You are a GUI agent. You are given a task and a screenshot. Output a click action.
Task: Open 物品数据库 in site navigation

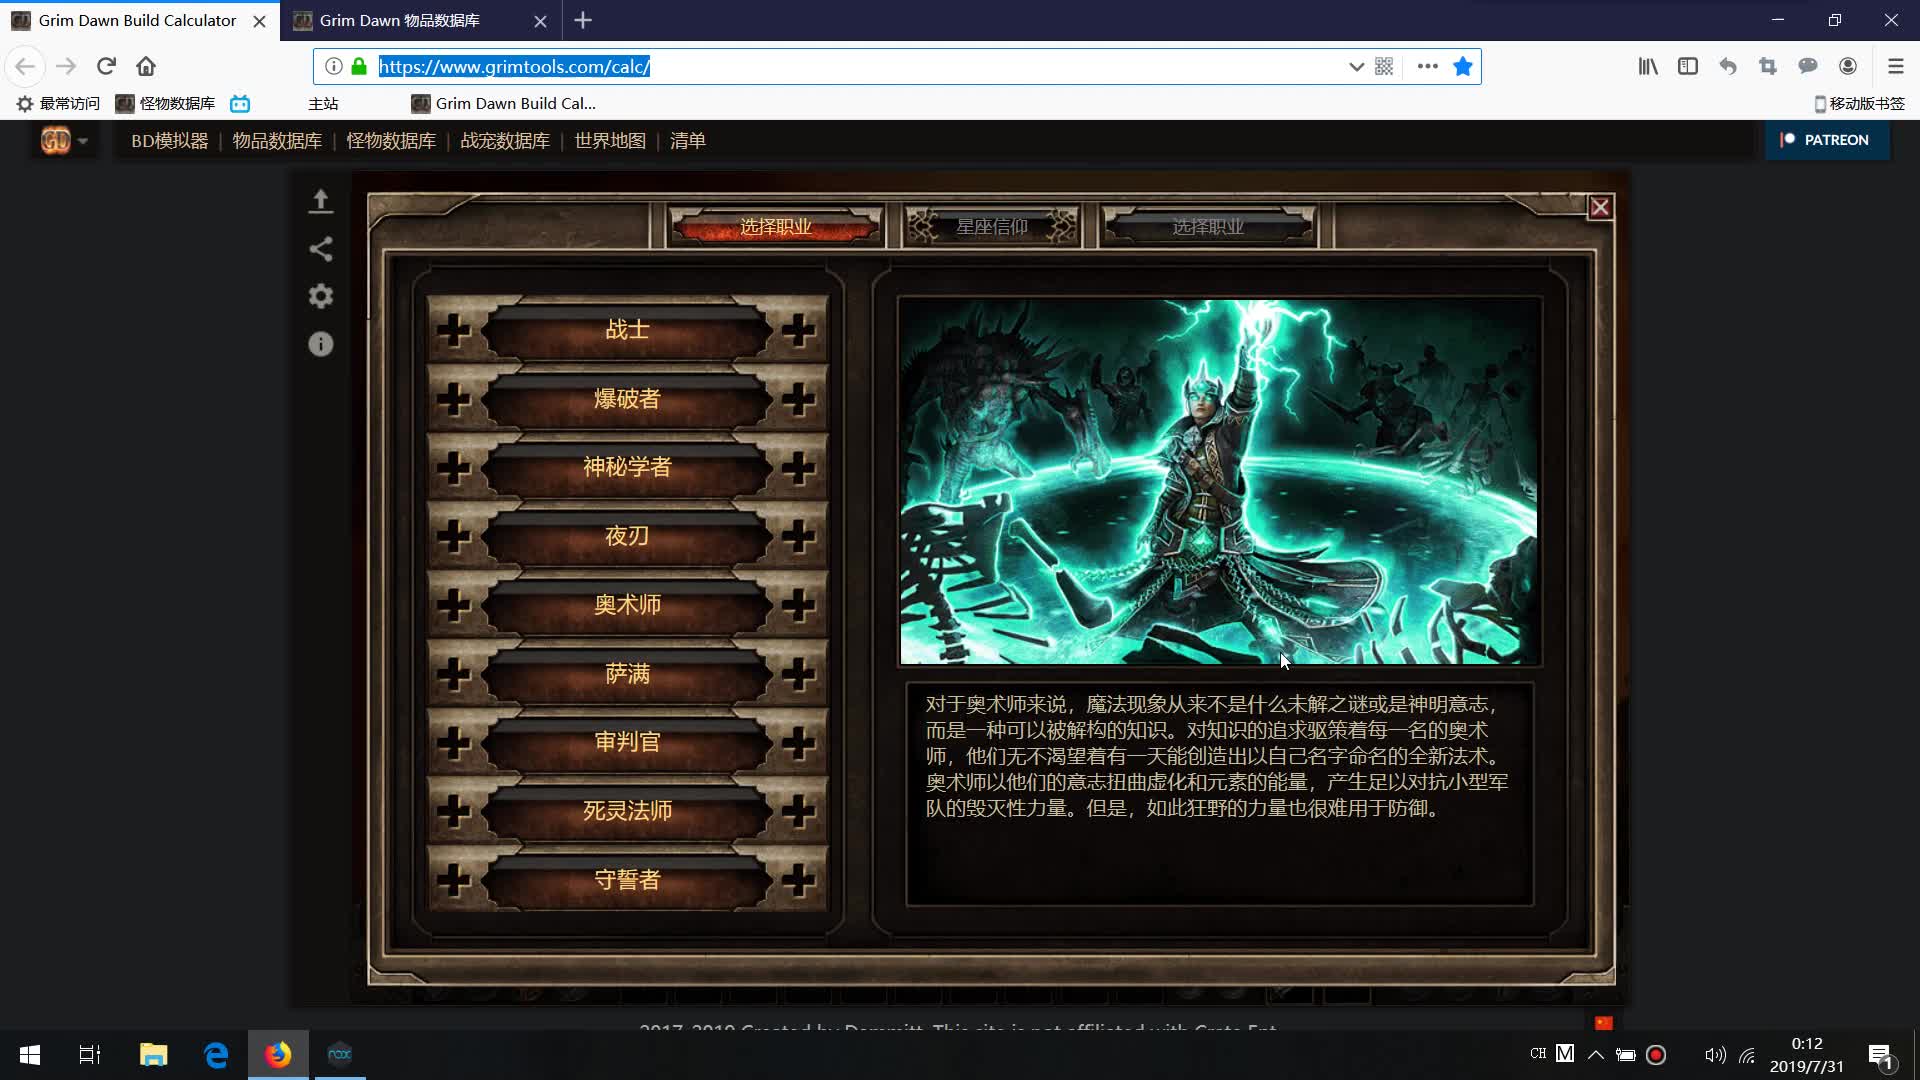pos(277,141)
